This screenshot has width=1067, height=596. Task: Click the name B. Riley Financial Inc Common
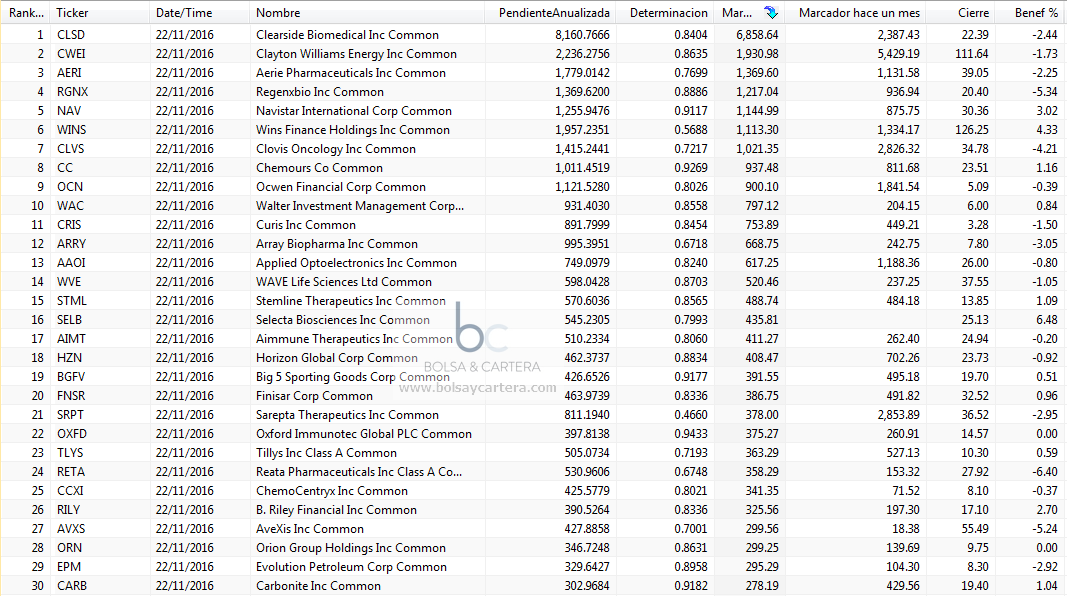336,511
